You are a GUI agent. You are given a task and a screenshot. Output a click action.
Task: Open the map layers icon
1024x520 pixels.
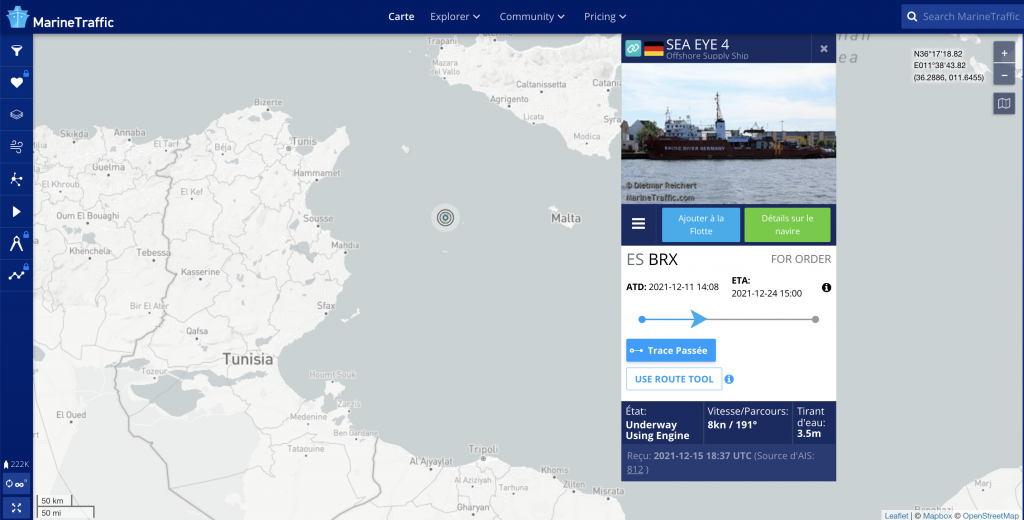[x=16, y=114]
